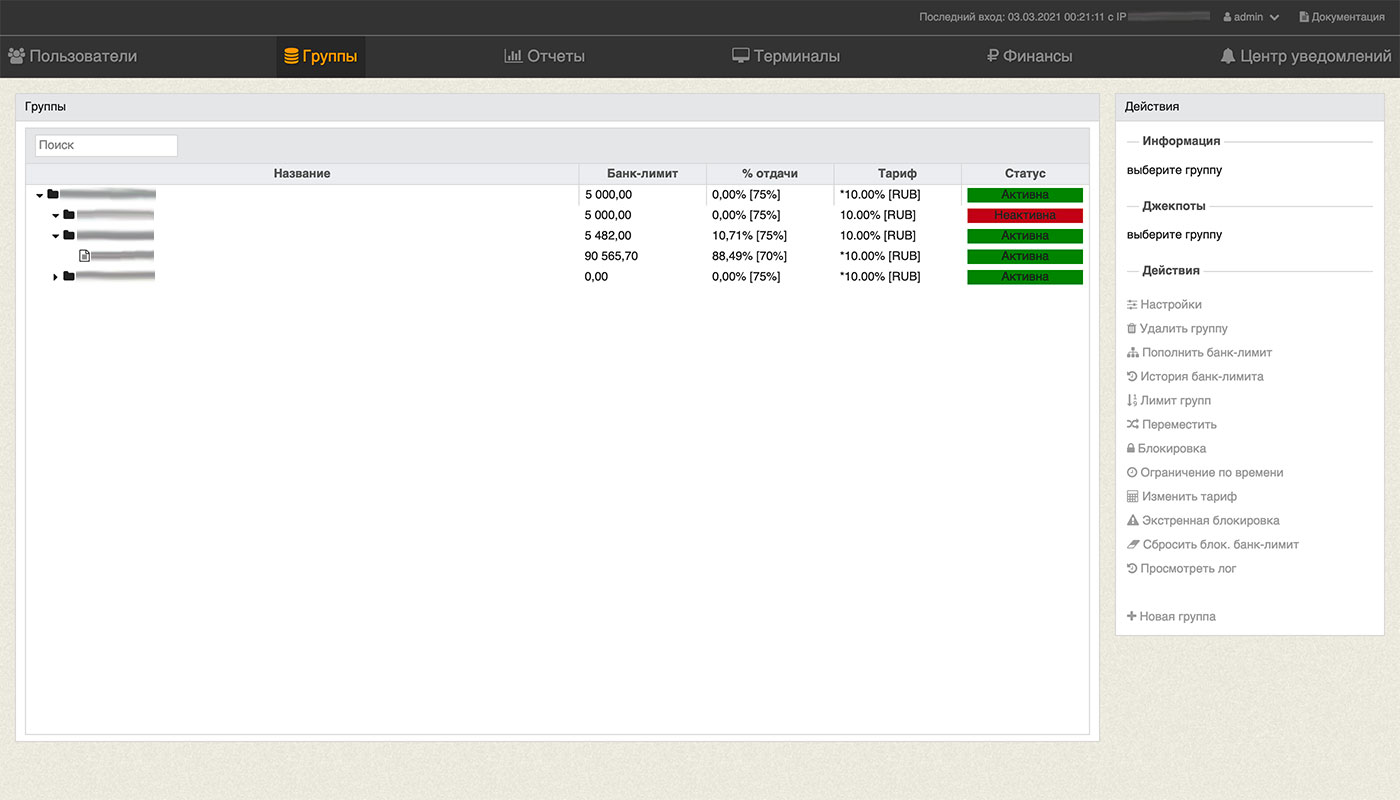The width and height of the screenshot is (1400, 800).
Task: Go to the Финансы section
Action: coord(1029,56)
